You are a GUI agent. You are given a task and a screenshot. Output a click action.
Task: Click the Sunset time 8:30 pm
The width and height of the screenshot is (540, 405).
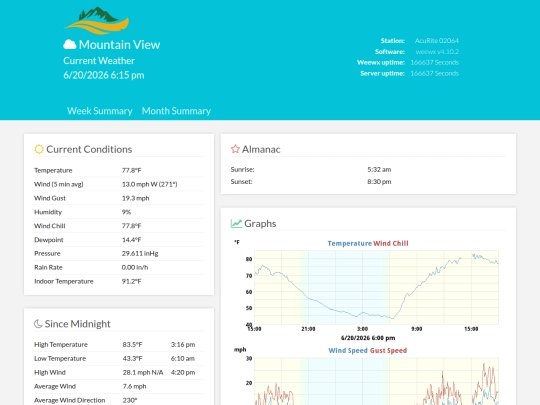[x=379, y=181]
